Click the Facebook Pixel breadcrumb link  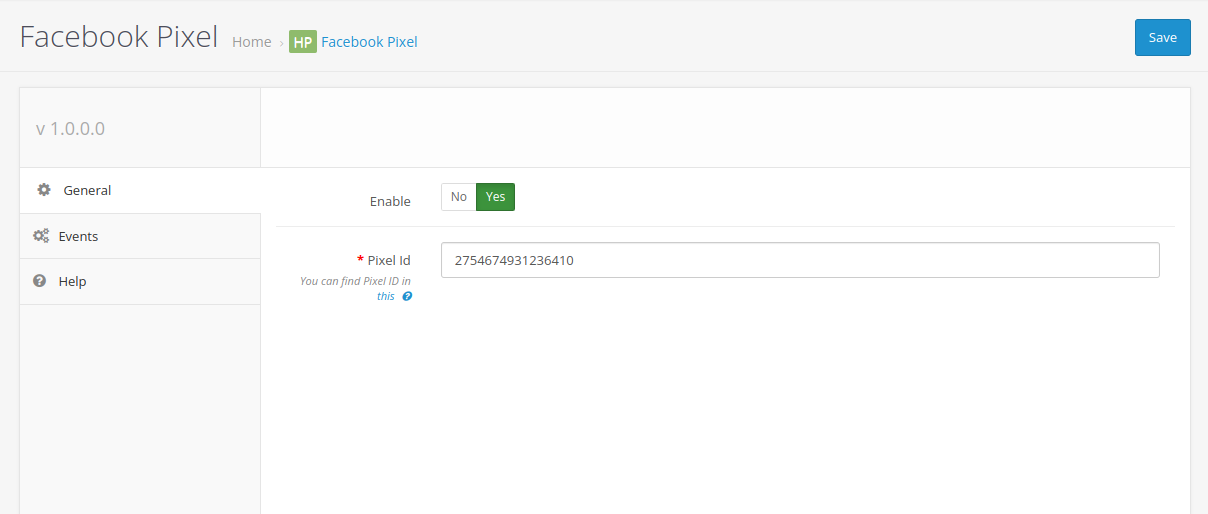(x=369, y=42)
